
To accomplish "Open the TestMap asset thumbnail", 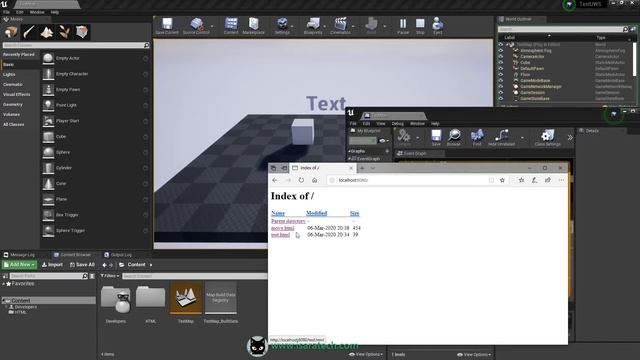I will pyautogui.click(x=186, y=298).
